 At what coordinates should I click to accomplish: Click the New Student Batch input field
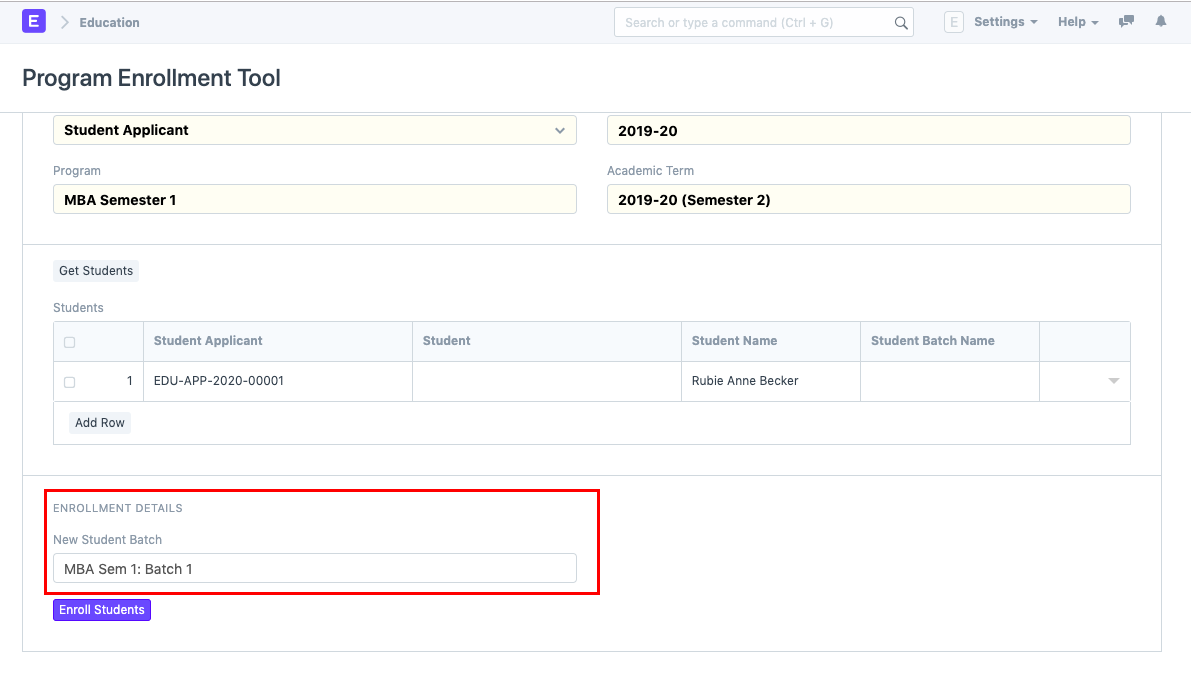(315, 567)
